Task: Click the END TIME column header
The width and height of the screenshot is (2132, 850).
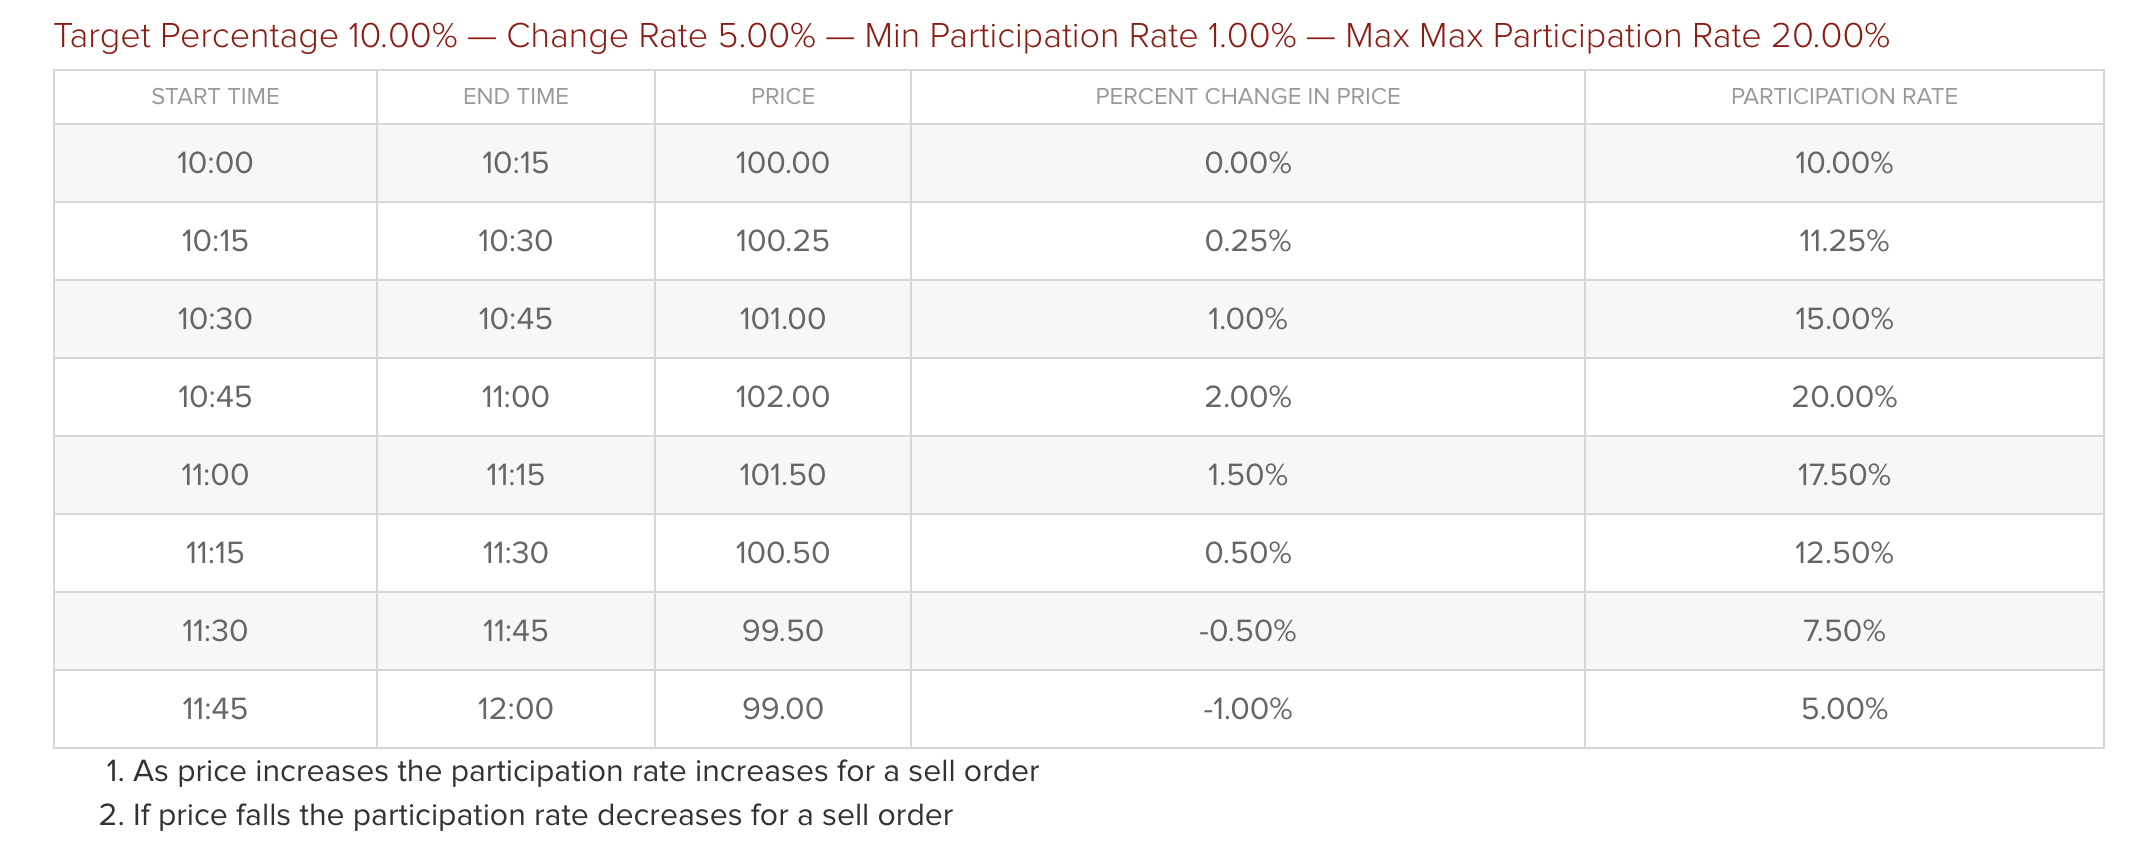Action: point(515,97)
